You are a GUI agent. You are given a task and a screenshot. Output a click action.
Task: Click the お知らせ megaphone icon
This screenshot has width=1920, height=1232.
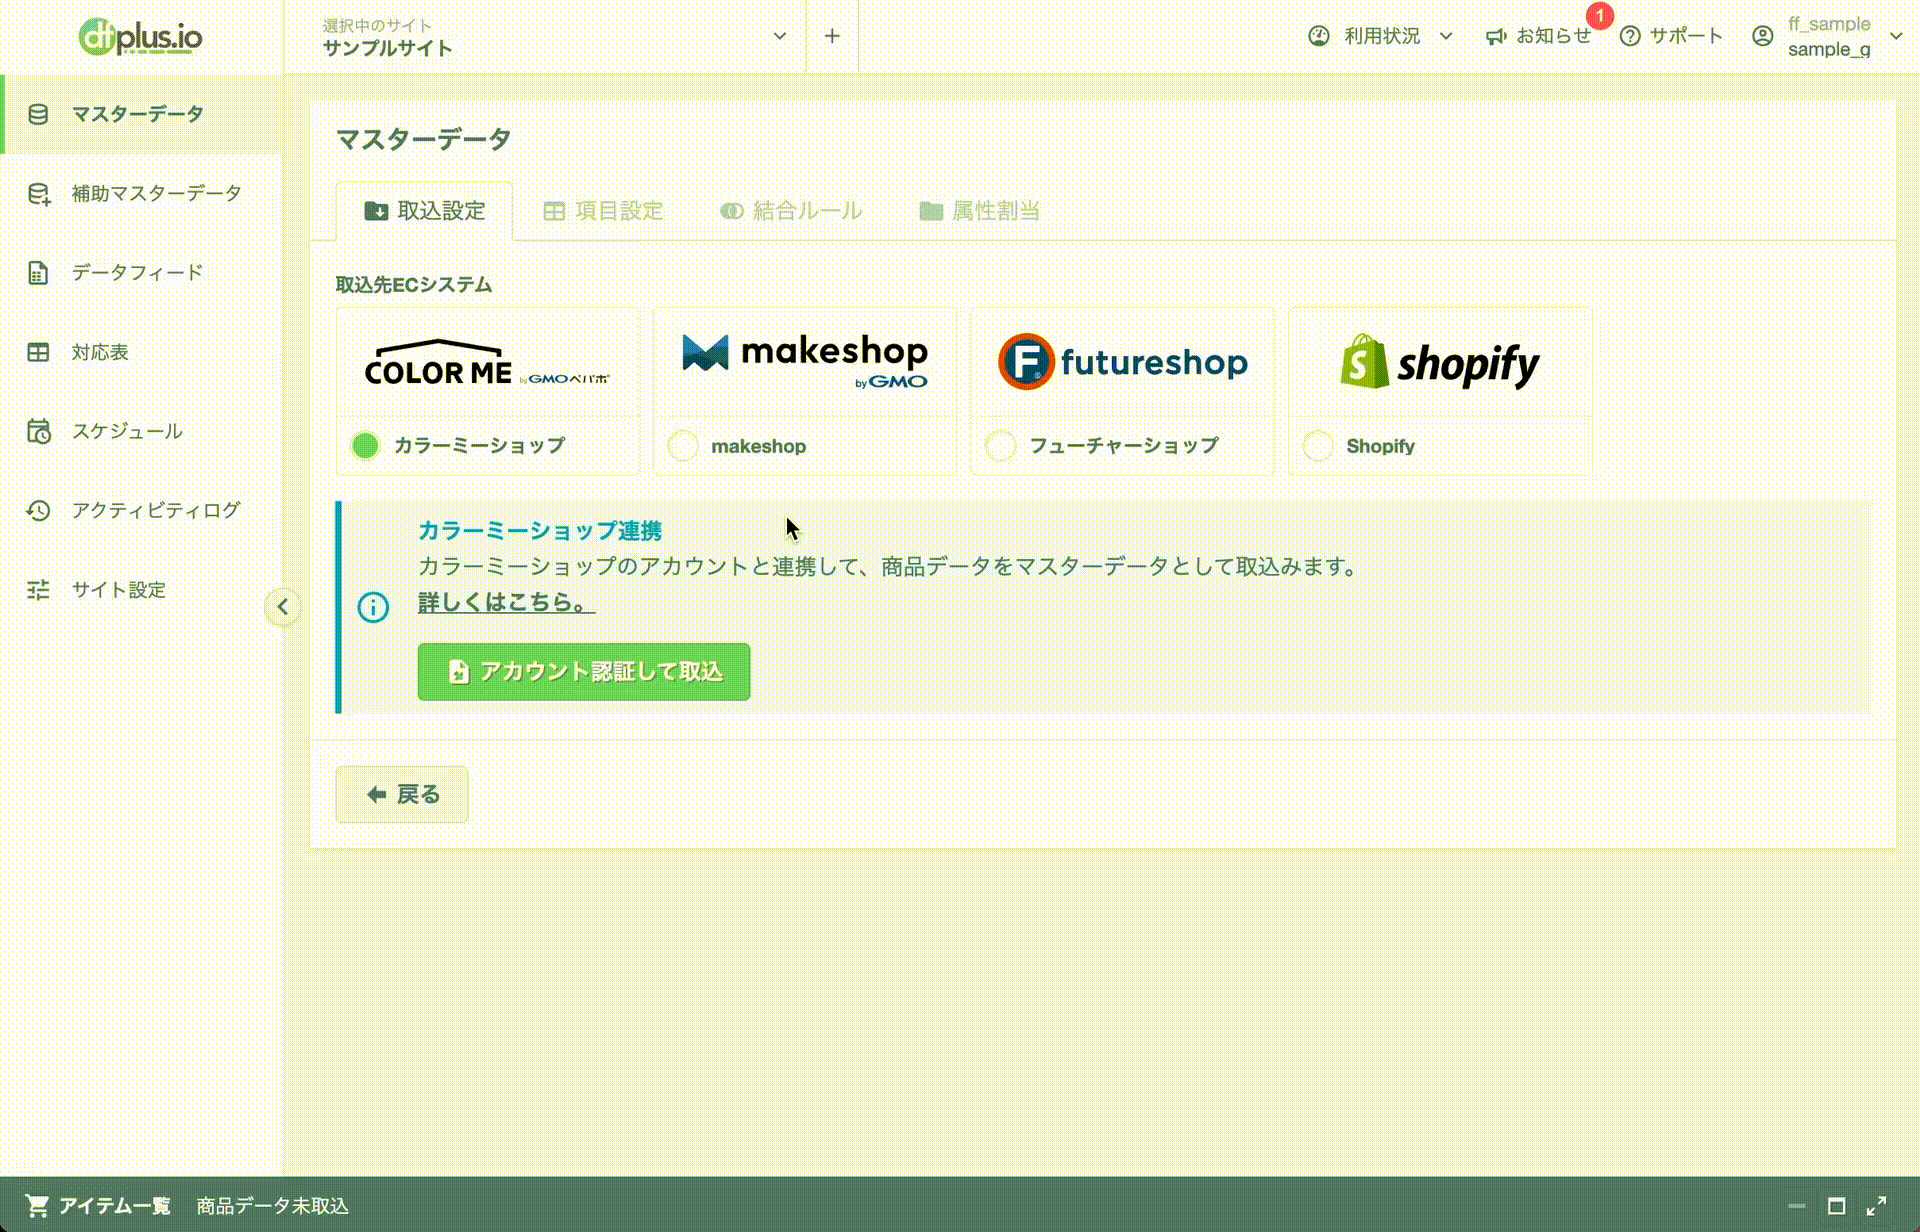(1495, 36)
